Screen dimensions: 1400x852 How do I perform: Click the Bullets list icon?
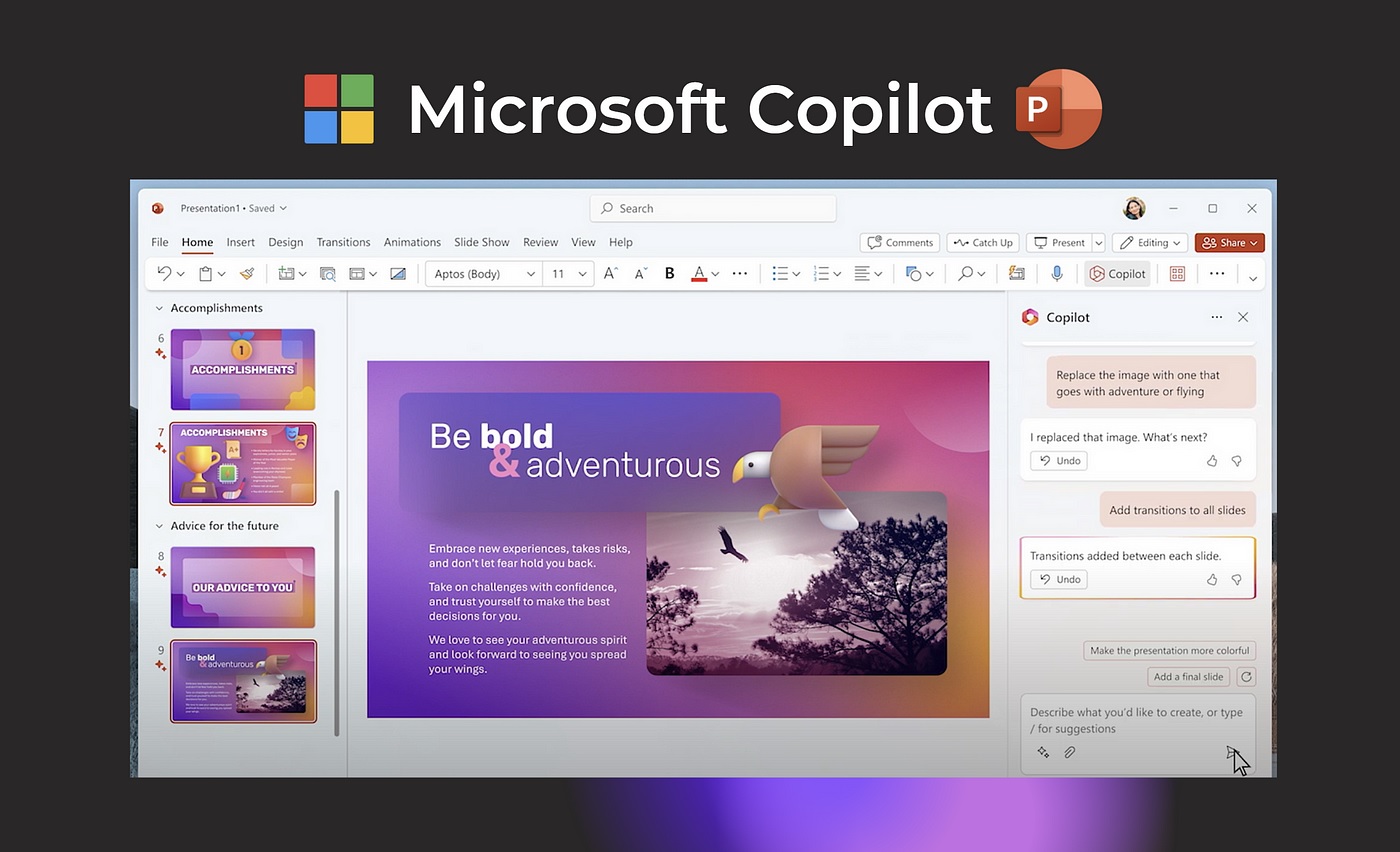(x=781, y=273)
